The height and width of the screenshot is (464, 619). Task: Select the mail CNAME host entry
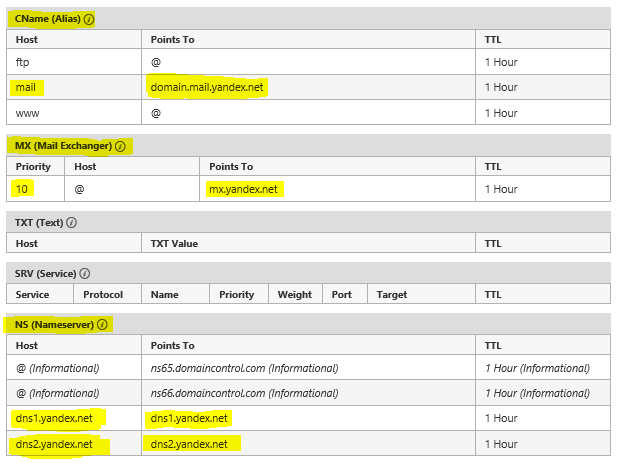[26, 87]
